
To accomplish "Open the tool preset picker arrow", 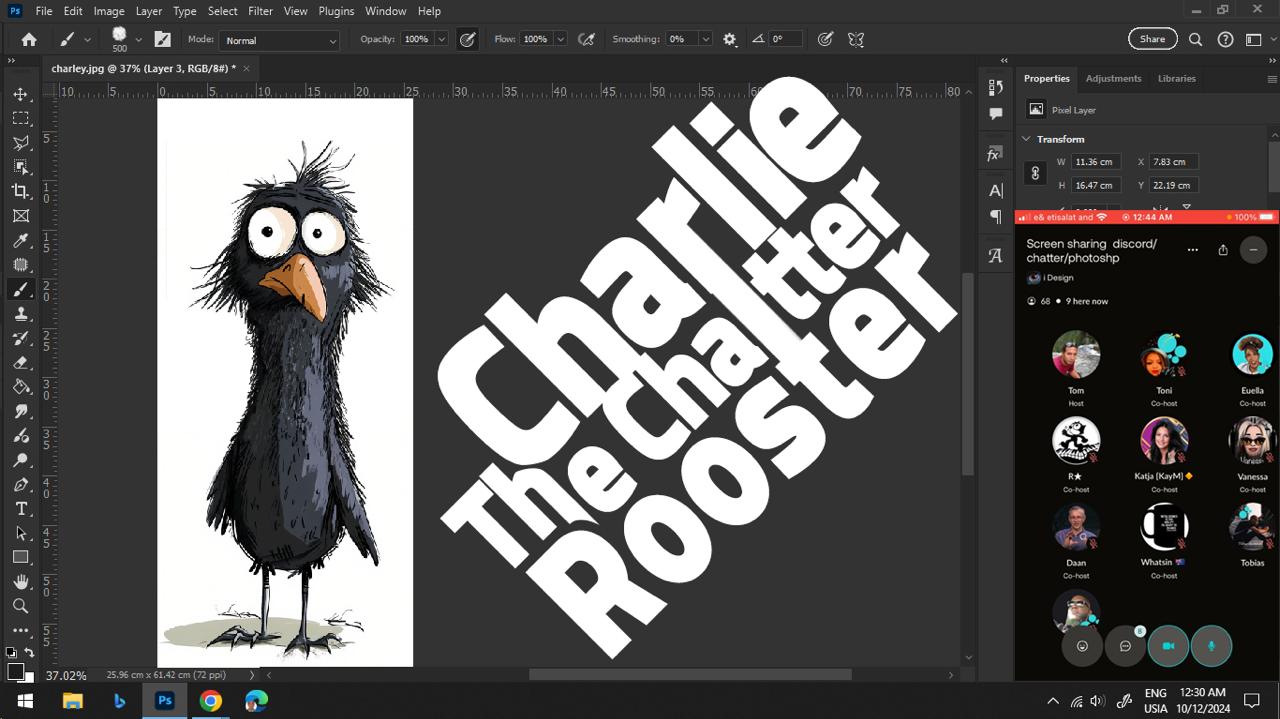I will pos(88,39).
